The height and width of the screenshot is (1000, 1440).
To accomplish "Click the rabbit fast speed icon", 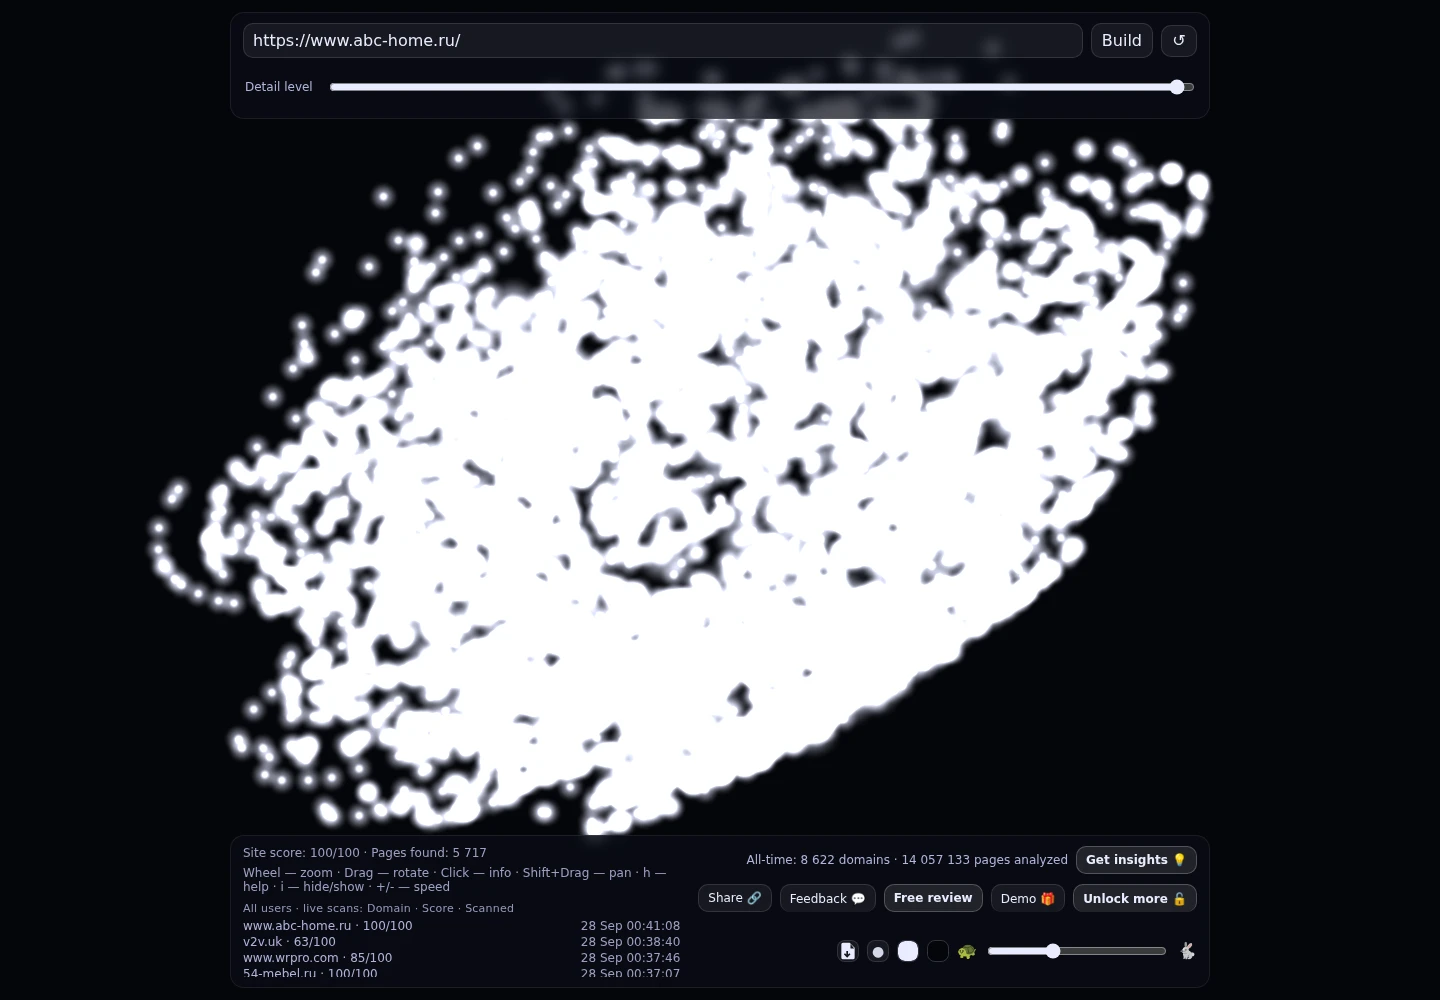I will pos(1187,951).
